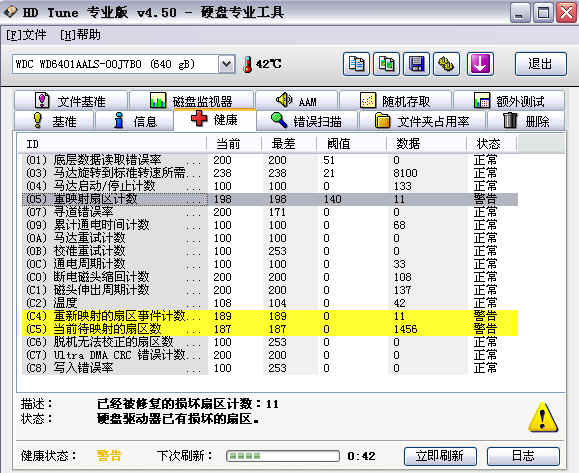Open the [H]帮助 menu
This screenshot has height=473, width=579.
pyautogui.click(x=80, y=35)
